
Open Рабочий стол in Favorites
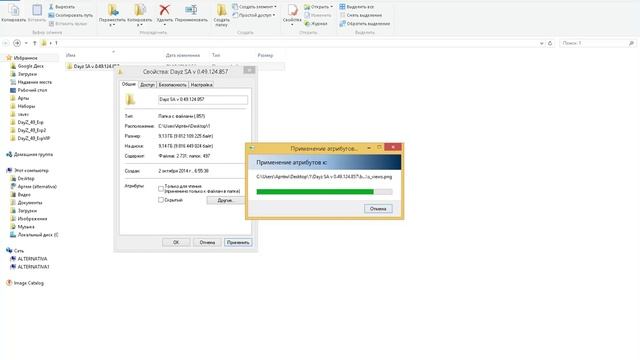click(29, 90)
